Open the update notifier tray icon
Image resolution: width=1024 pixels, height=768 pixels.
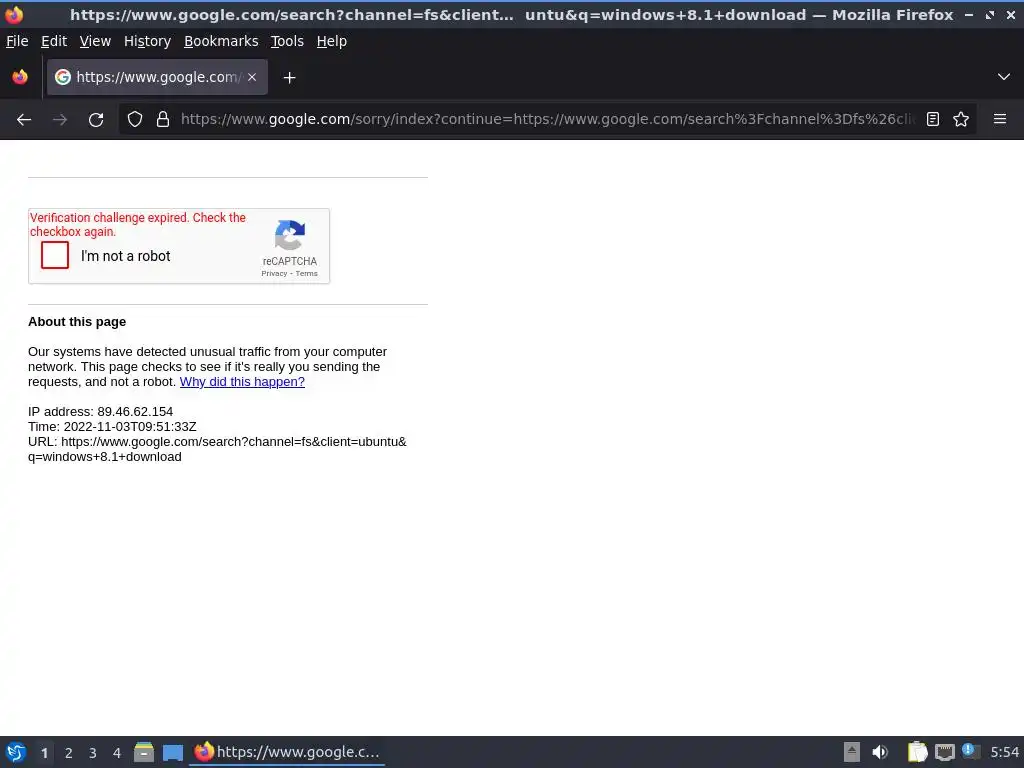pyautogui.click(x=971, y=752)
